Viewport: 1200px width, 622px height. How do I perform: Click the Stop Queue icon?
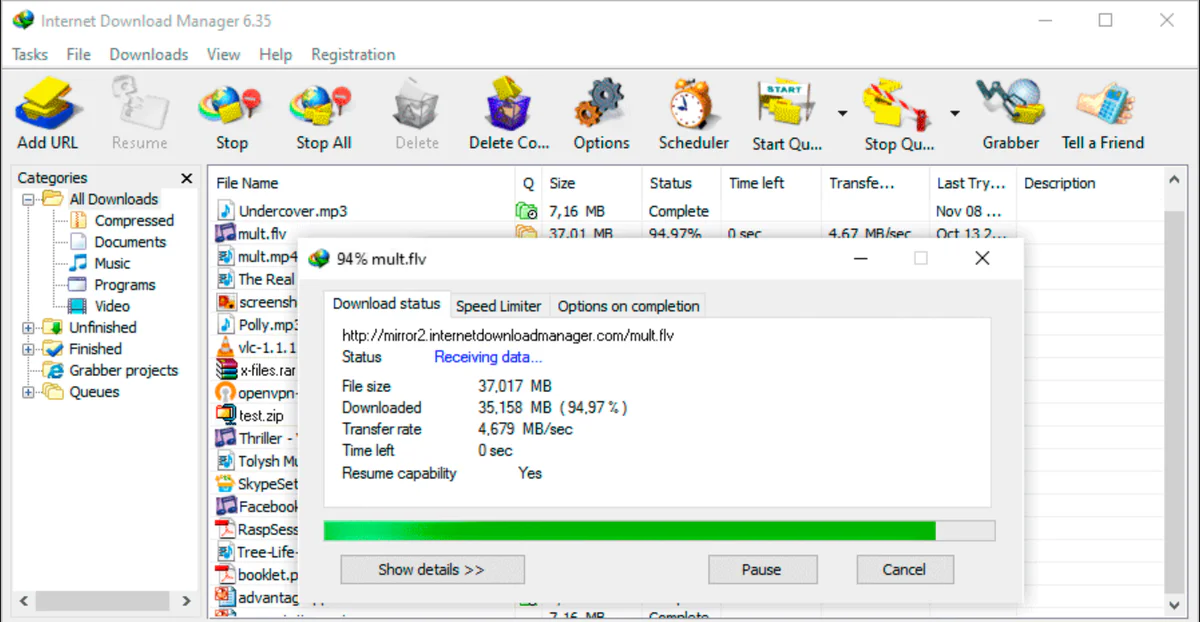896,105
